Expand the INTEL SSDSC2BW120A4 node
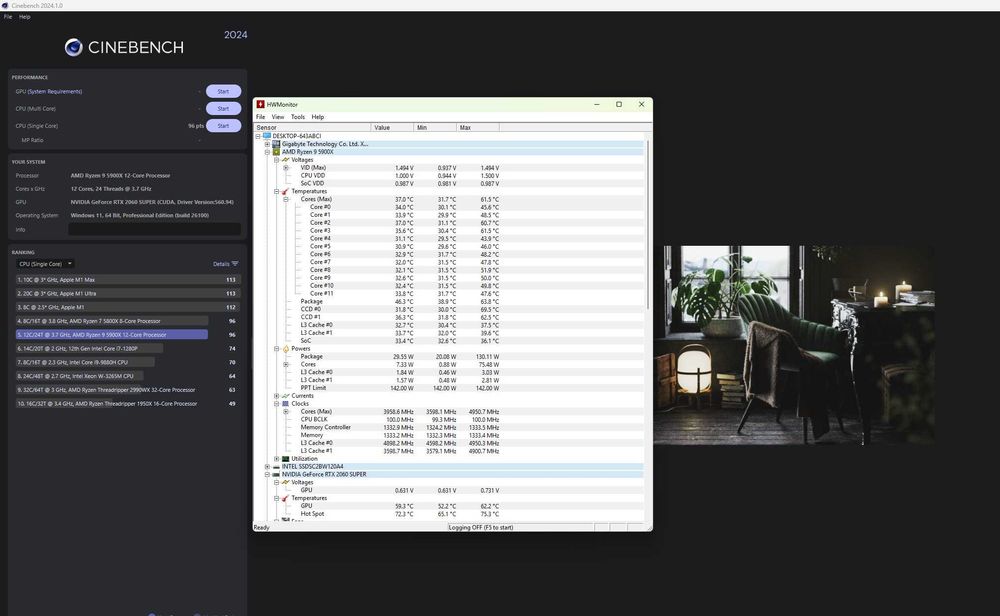The image size is (1000, 616). 267,467
